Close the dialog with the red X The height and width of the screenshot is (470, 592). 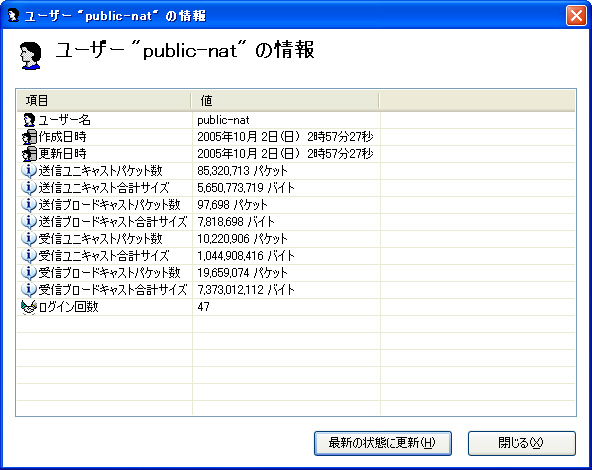[x=576, y=16]
